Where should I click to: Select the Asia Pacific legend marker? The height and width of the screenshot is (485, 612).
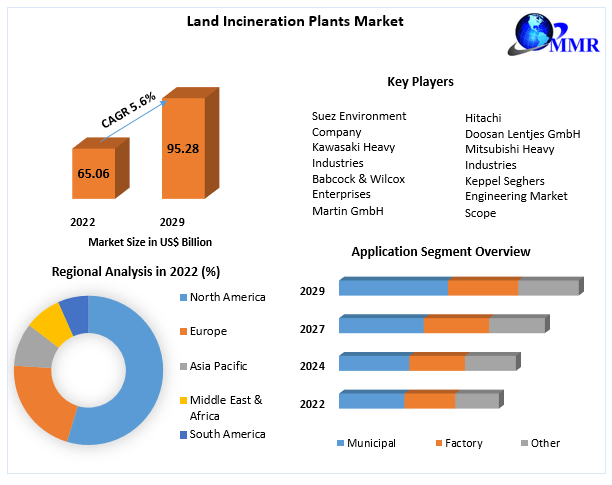(183, 366)
